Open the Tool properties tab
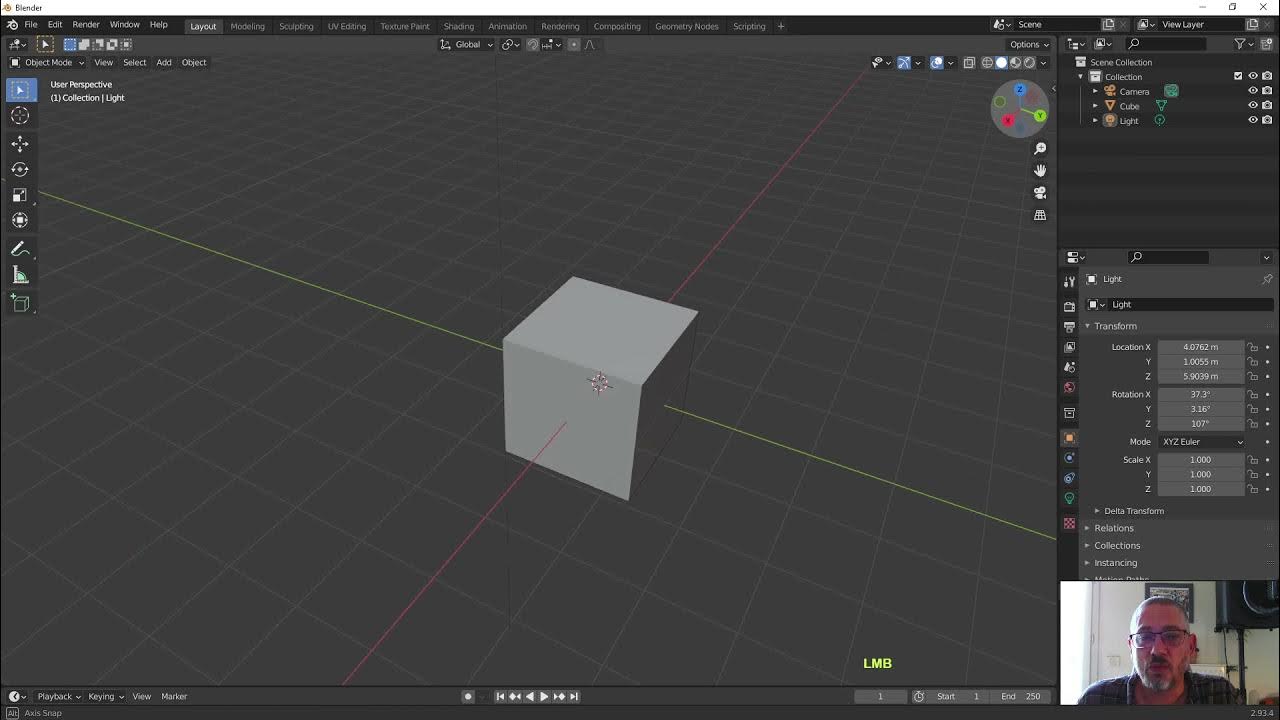The height and width of the screenshot is (720, 1280). 1069,281
